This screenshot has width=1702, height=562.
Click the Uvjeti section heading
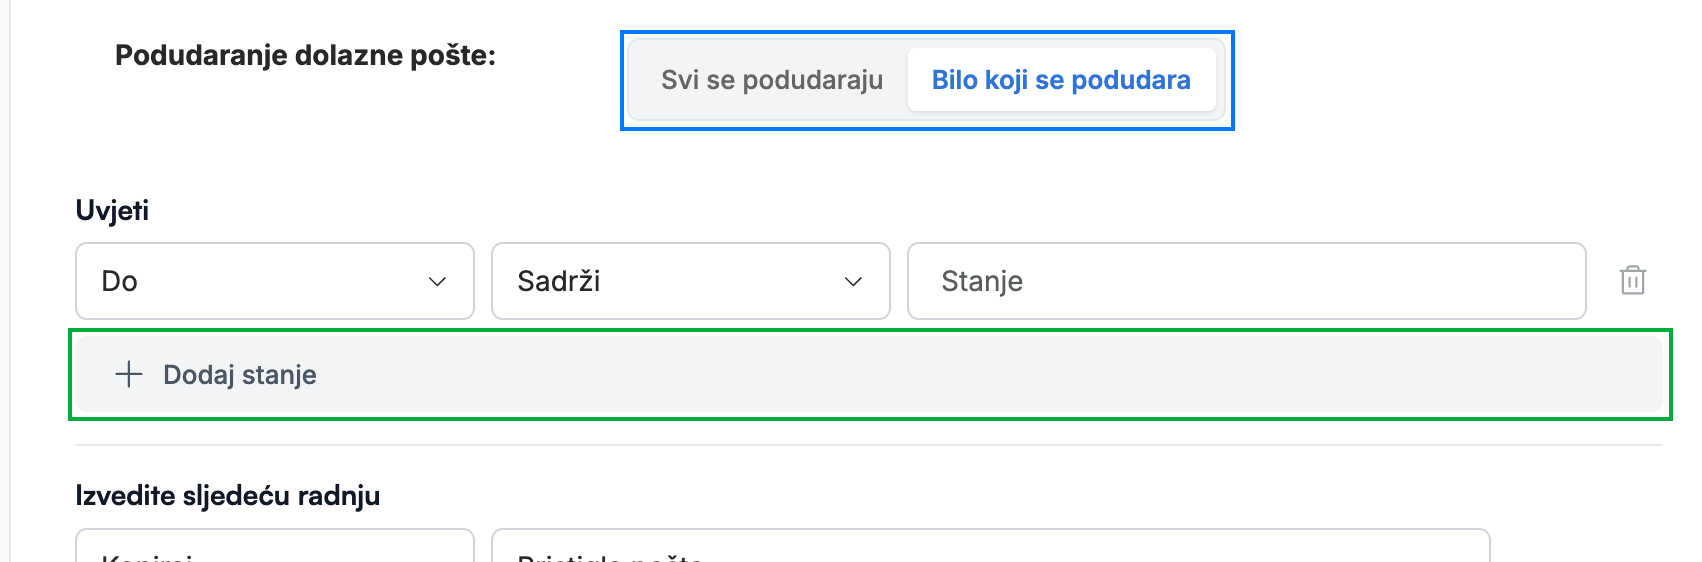tap(112, 211)
